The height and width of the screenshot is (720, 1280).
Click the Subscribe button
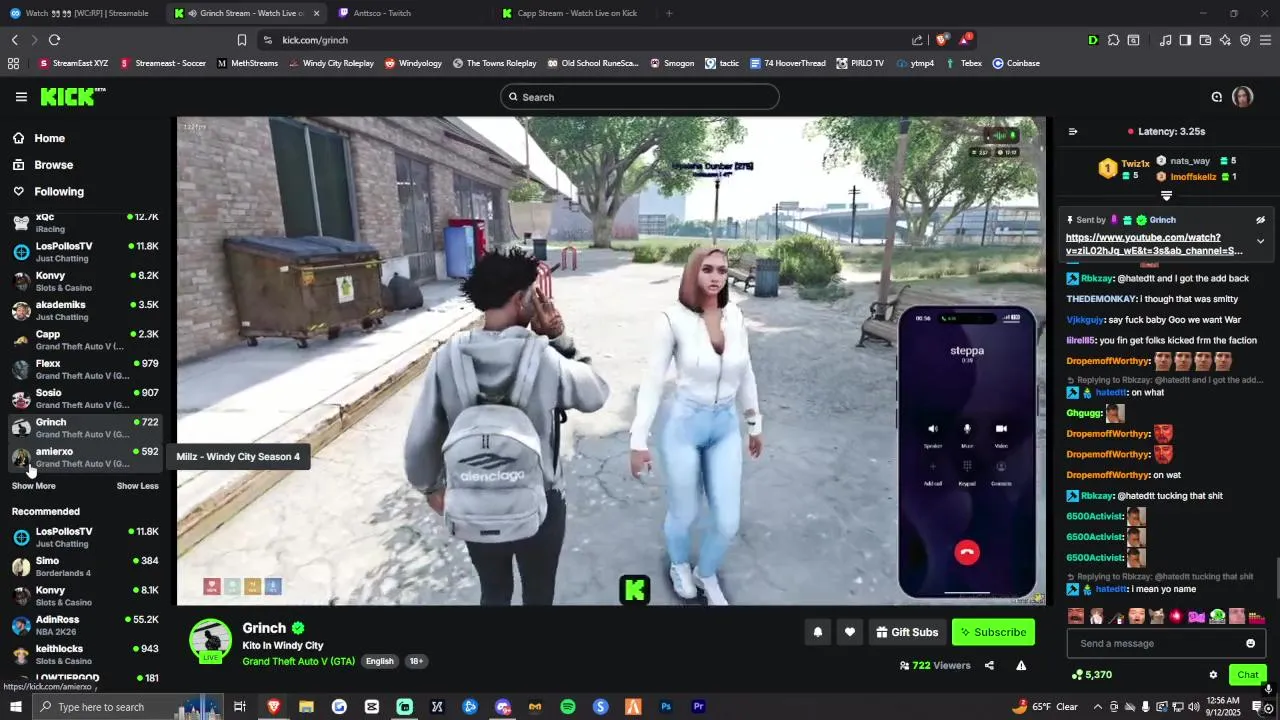point(993,632)
